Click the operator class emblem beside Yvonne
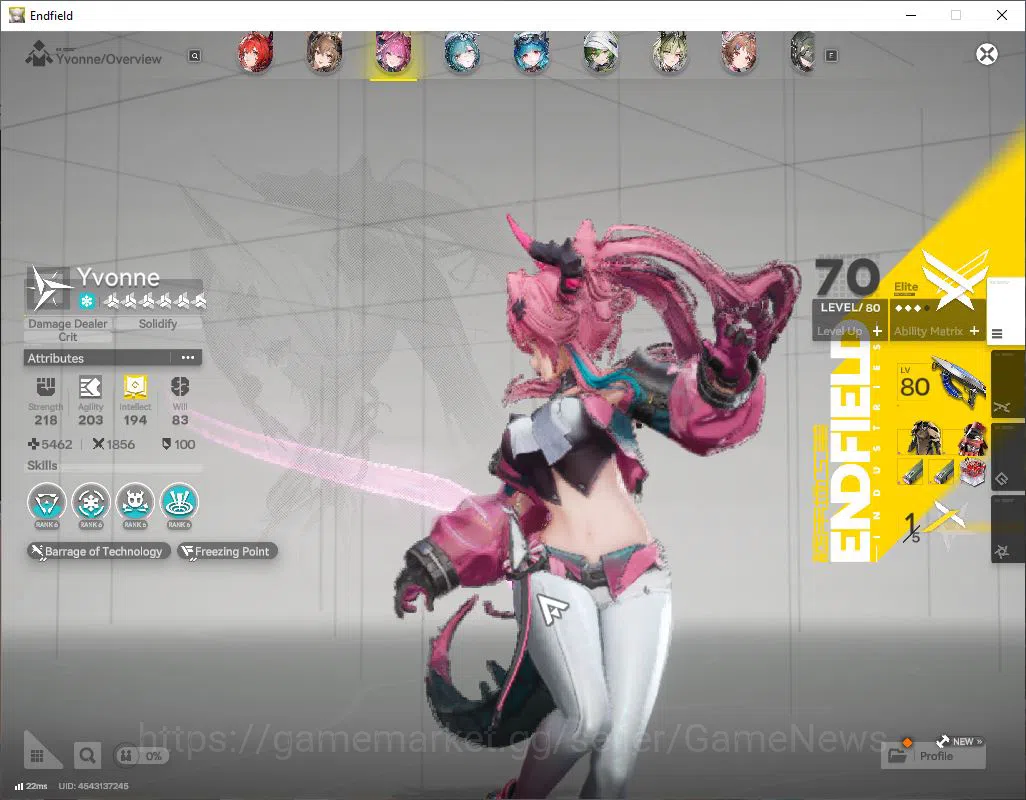This screenshot has width=1026, height=800. 48,288
